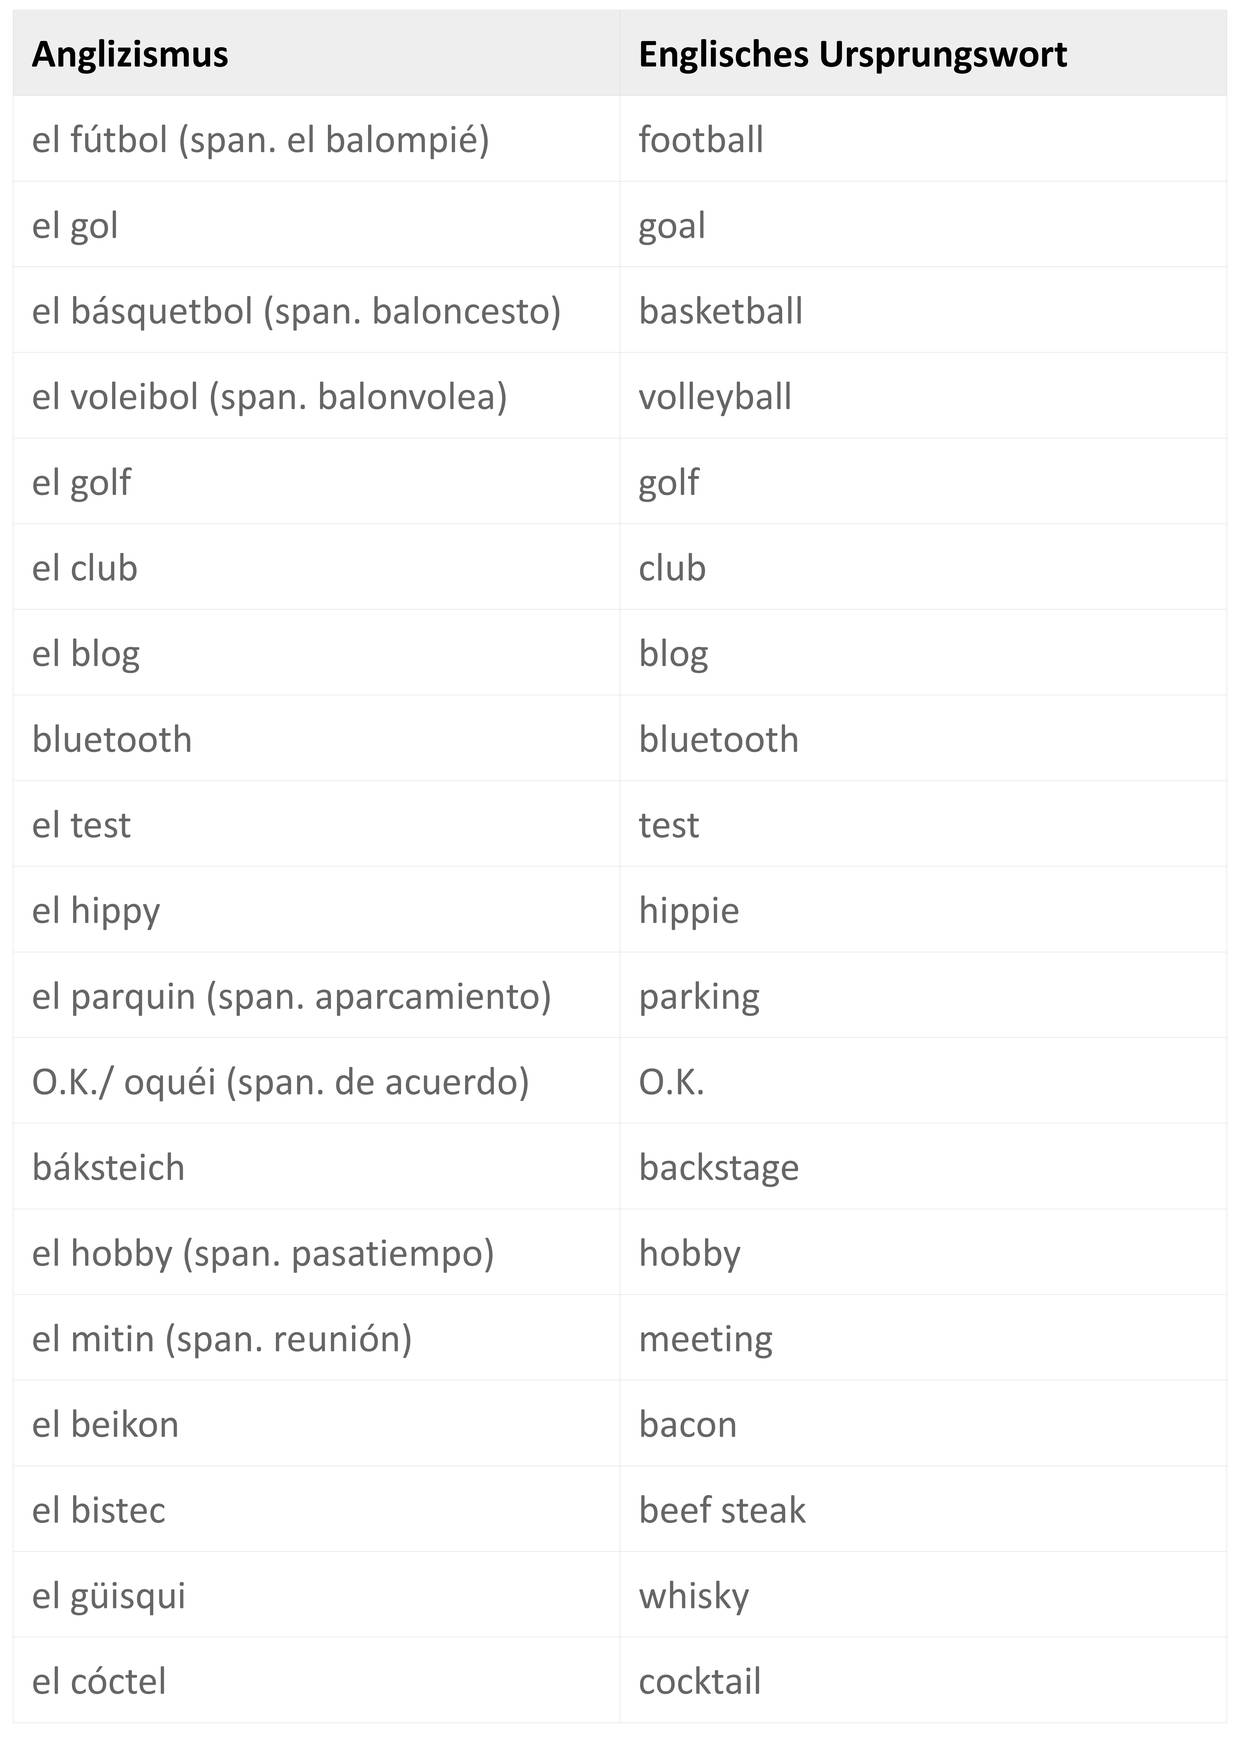
Task: Click "bluetooth" in the Anglizismus column
Action: click(x=112, y=740)
